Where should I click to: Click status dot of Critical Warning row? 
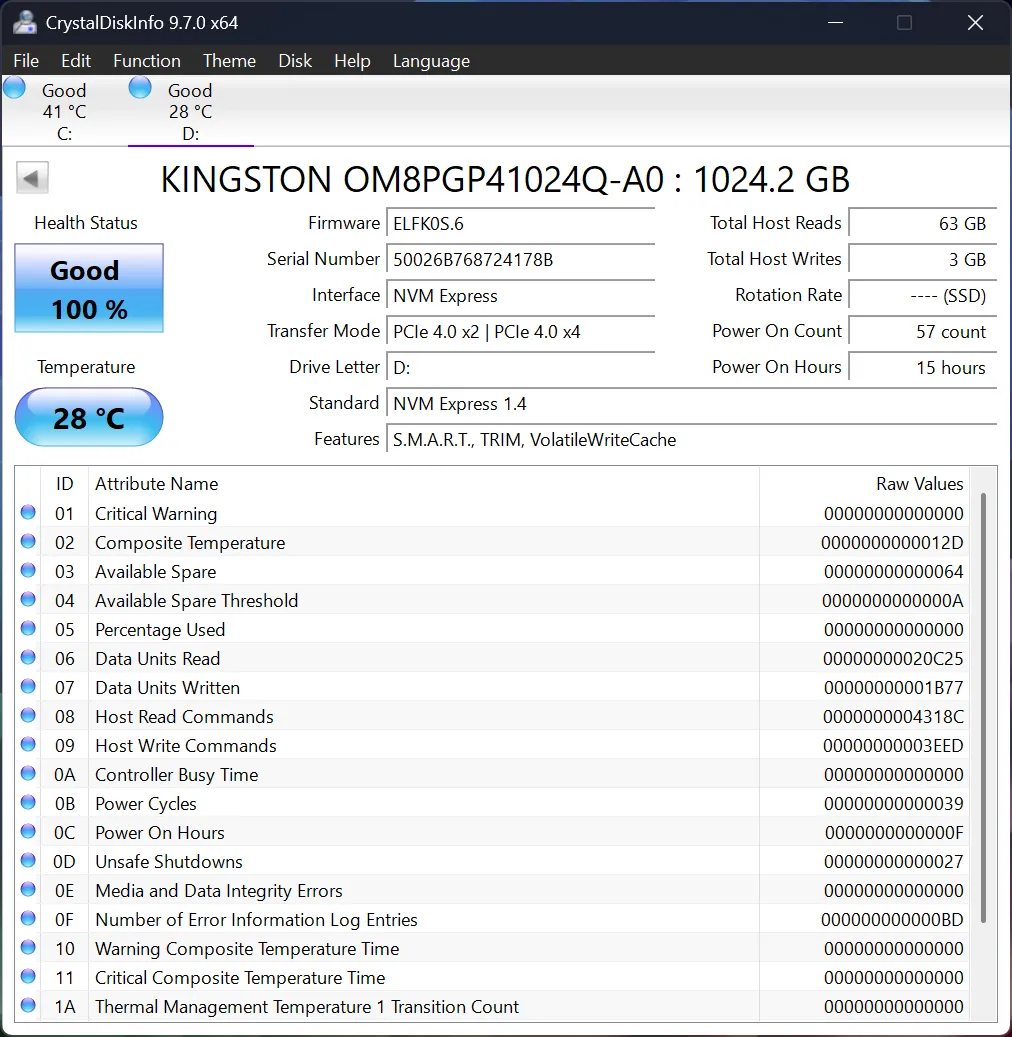click(x=28, y=512)
